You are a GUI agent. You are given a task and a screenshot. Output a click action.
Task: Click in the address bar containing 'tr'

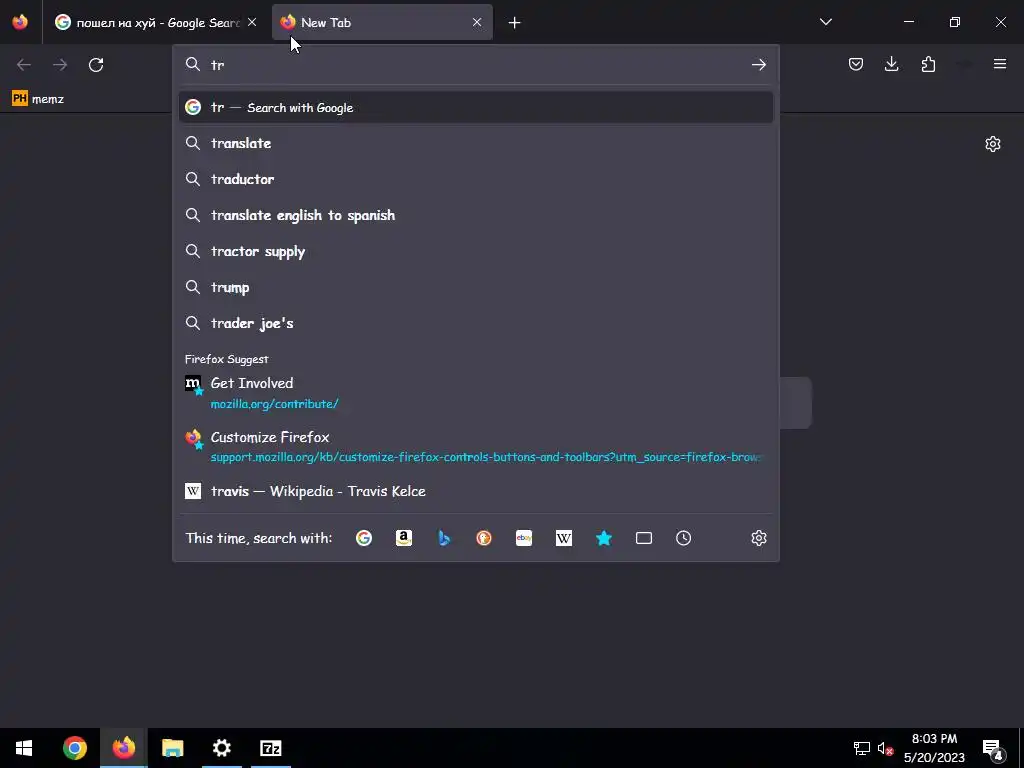point(477,65)
